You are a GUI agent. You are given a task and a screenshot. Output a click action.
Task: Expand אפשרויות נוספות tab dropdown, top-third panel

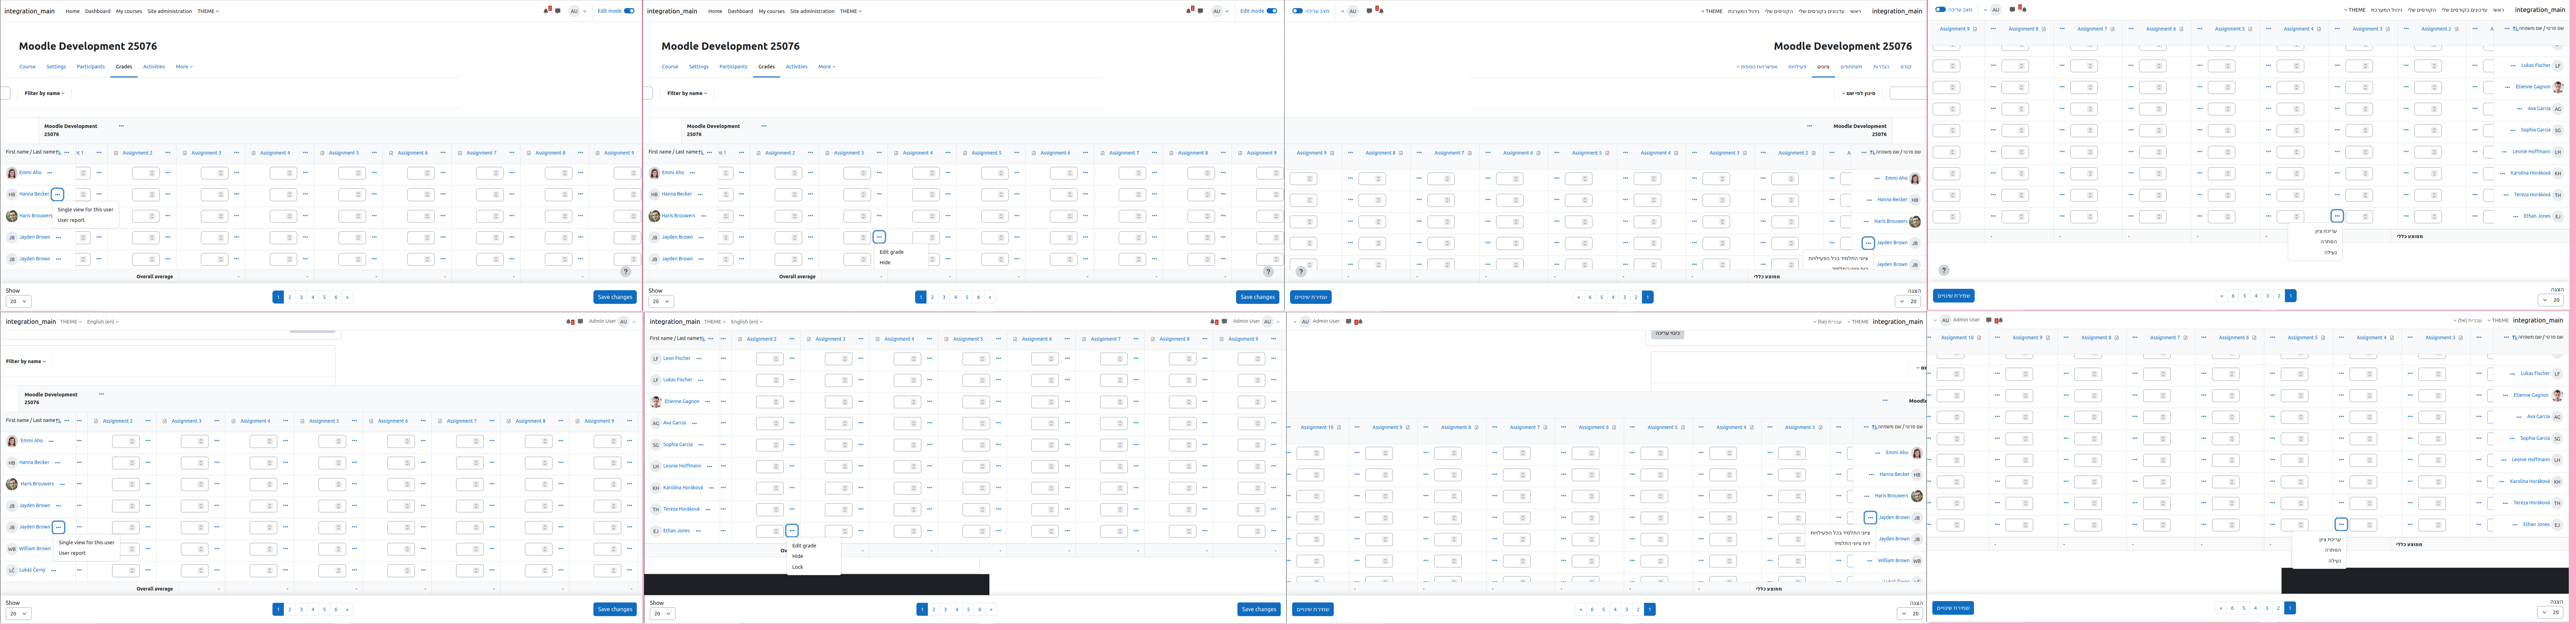(1757, 67)
